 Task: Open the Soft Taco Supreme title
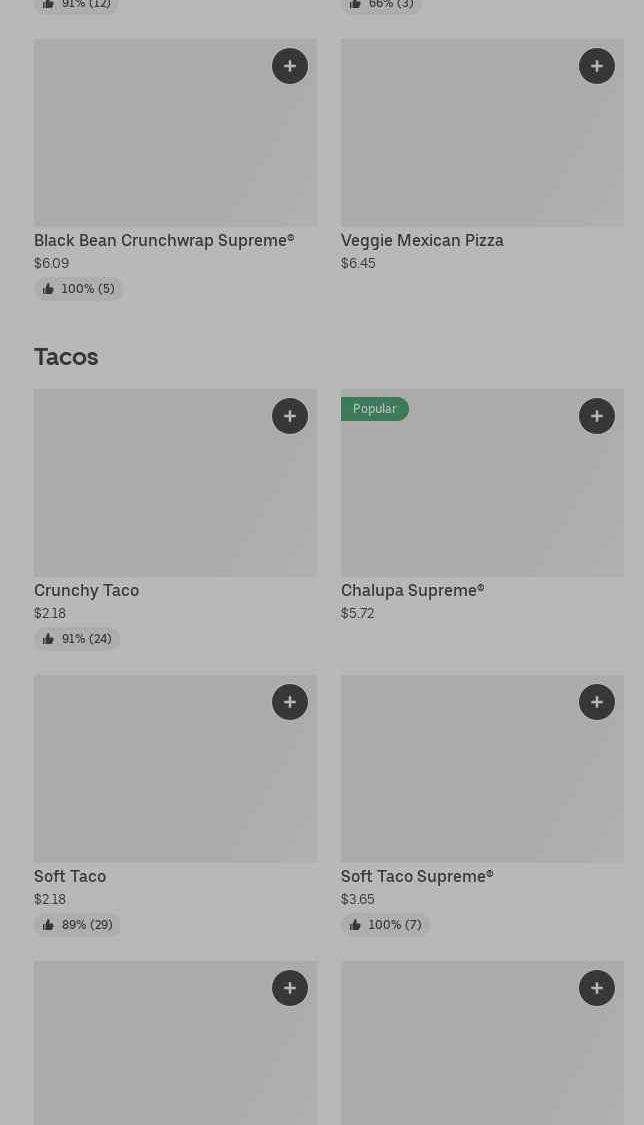417,876
